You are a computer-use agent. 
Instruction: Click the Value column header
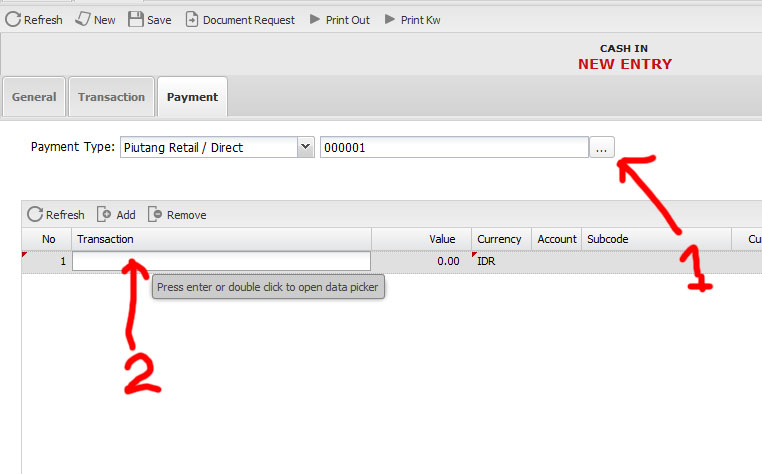421,239
